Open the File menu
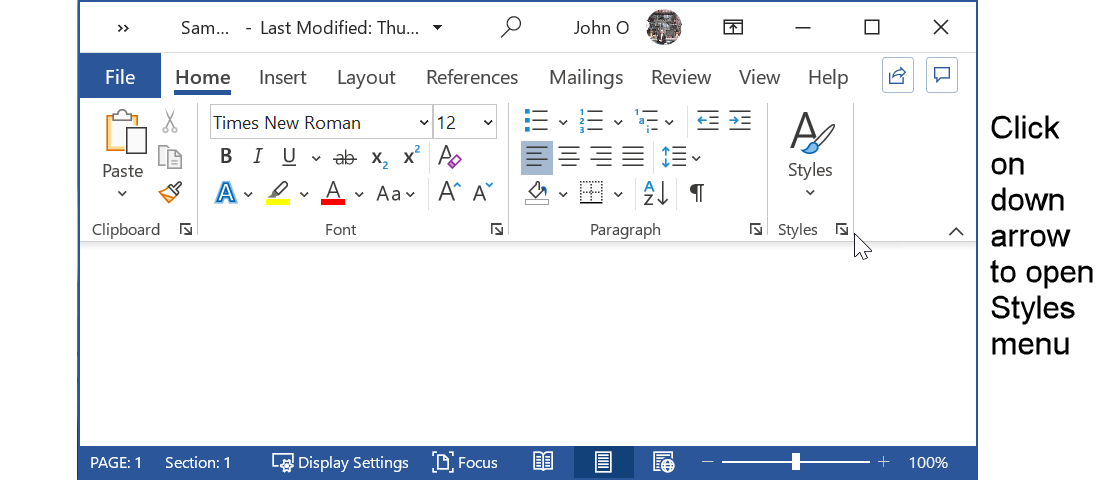Viewport: 1112px width, 480px height. coord(120,77)
